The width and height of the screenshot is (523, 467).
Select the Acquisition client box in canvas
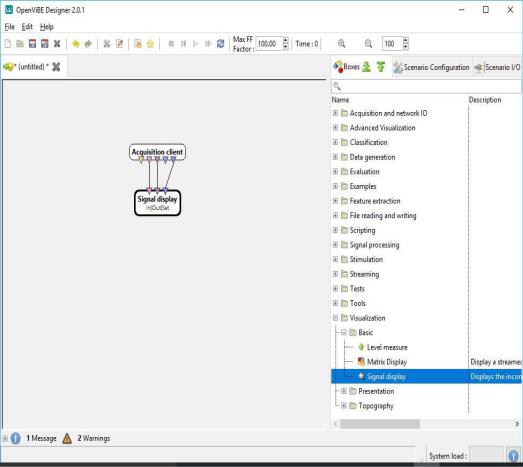click(x=157, y=152)
